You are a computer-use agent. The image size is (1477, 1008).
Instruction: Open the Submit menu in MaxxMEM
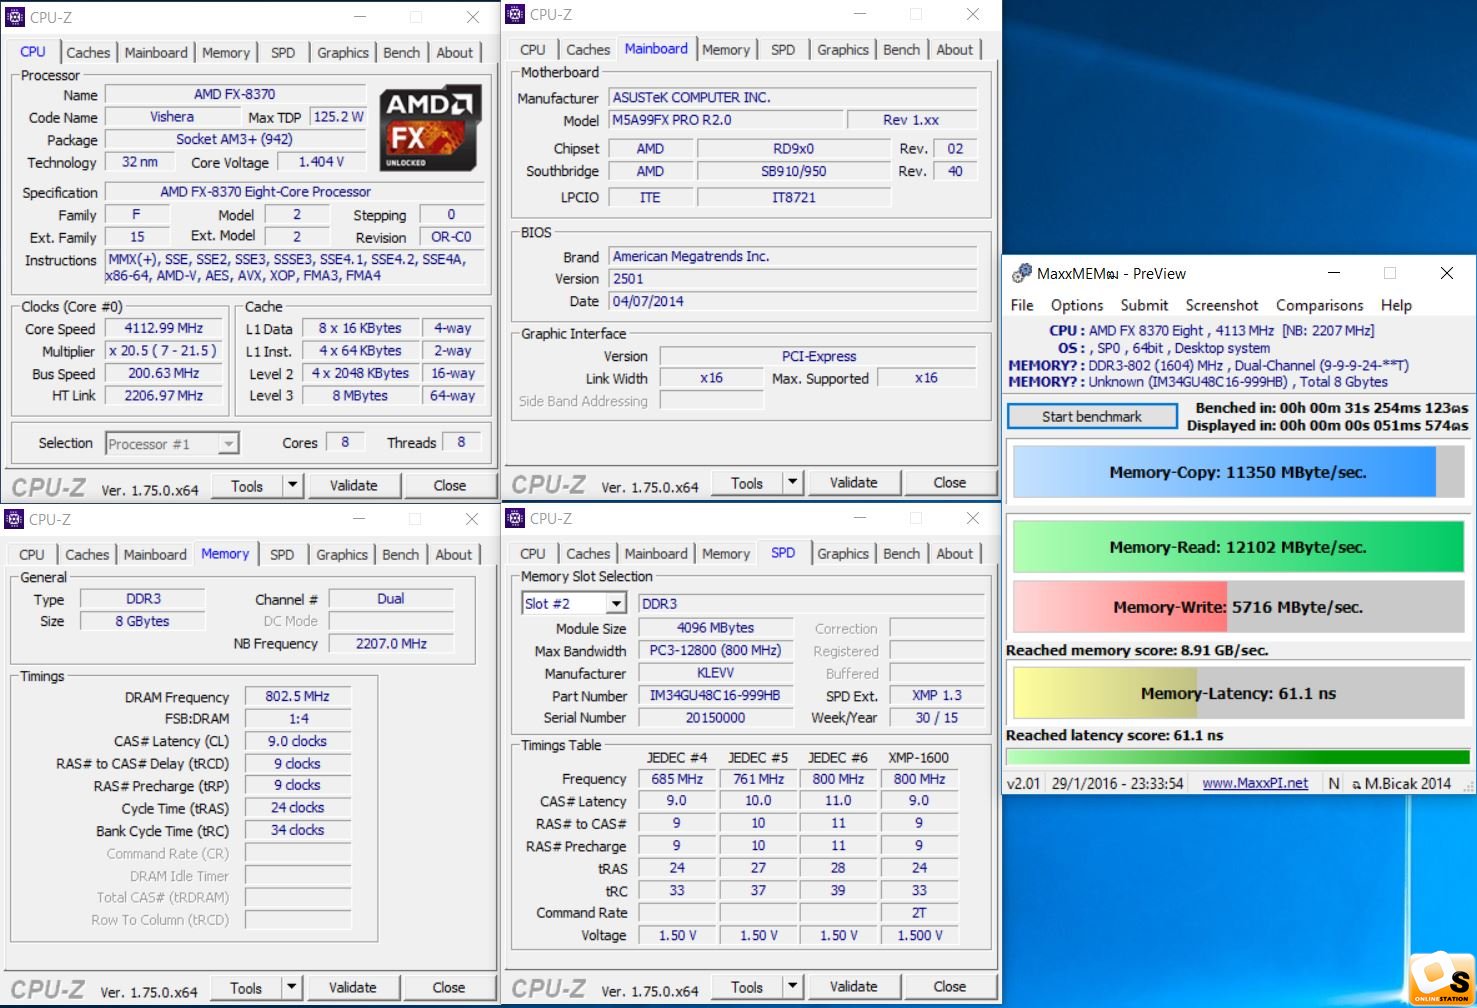click(1144, 305)
